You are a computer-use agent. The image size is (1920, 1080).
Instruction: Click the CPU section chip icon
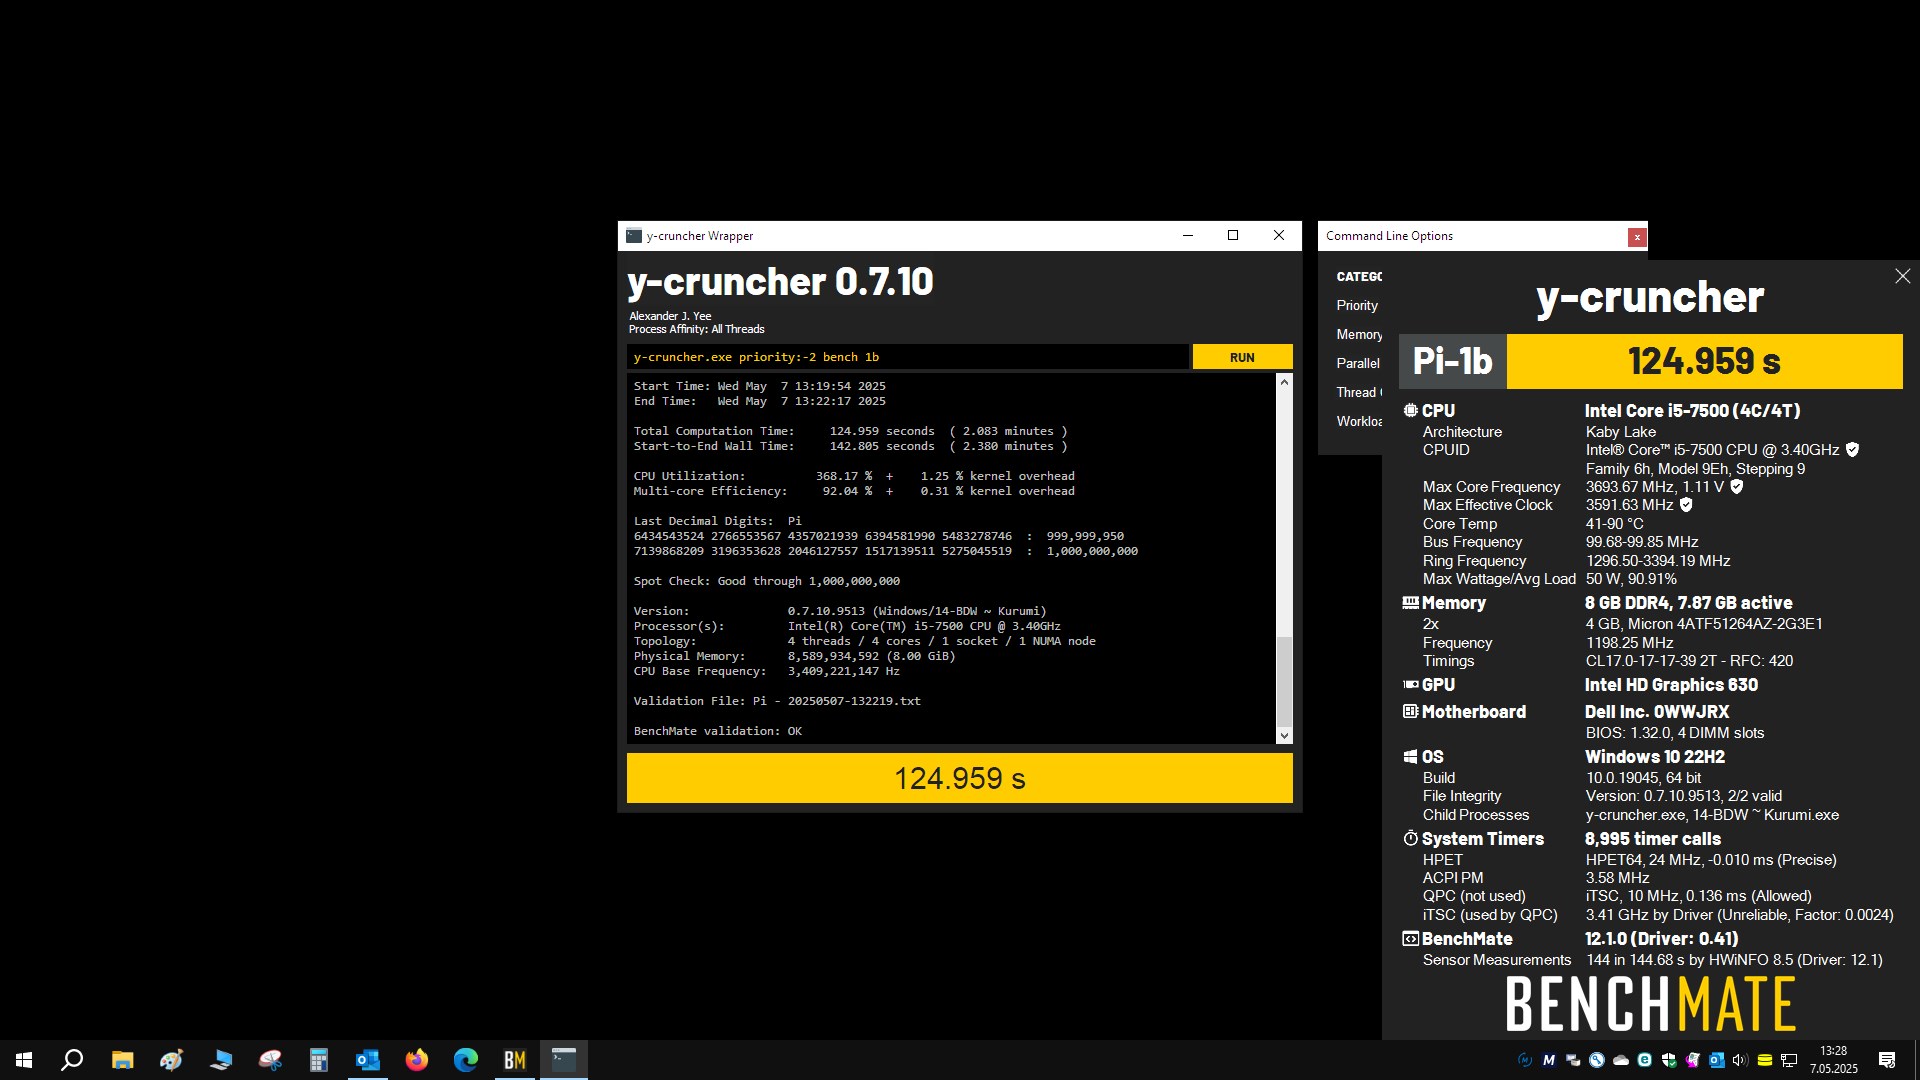(1410, 410)
